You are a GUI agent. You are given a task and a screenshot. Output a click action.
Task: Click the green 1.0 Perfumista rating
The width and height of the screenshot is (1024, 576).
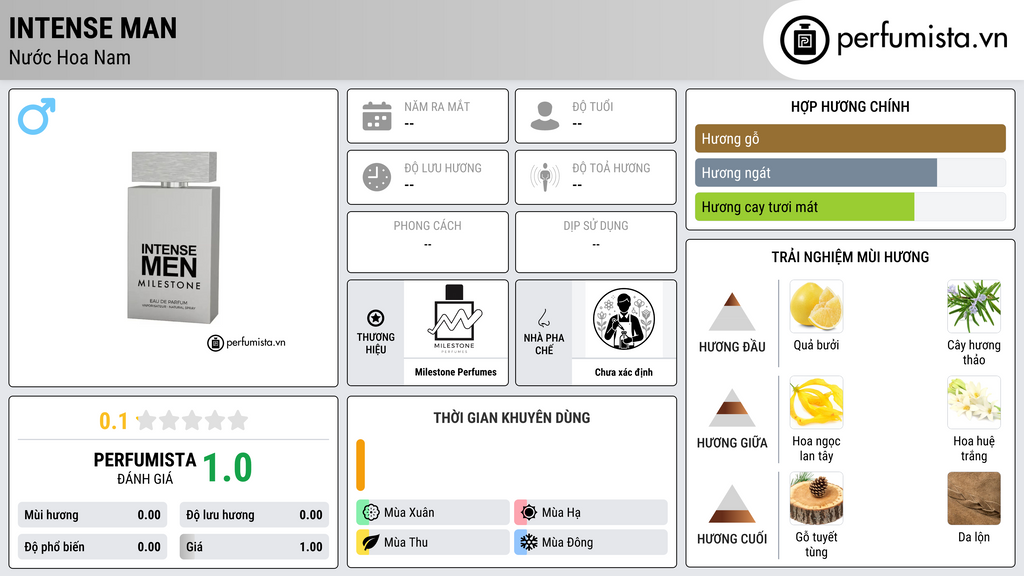point(227,468)
